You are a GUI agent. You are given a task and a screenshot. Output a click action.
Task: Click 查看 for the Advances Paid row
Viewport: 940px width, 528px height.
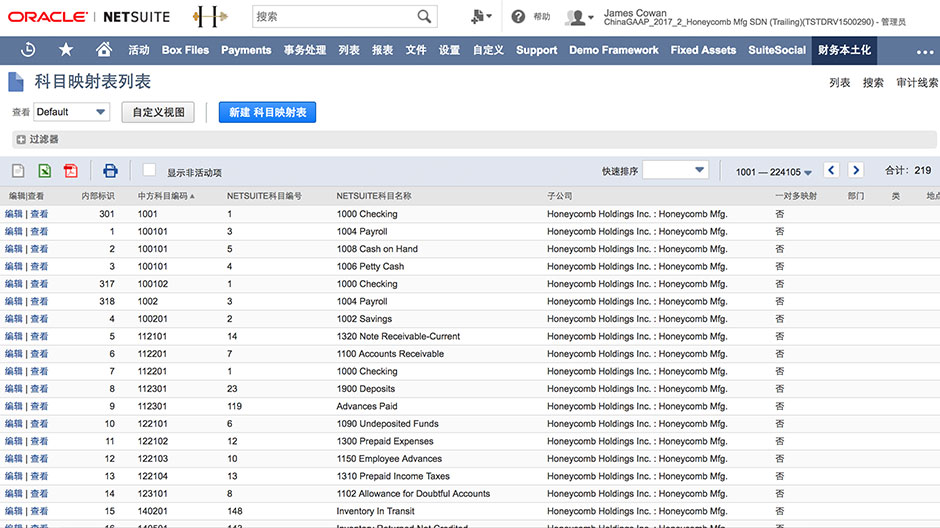pos(39,406)
